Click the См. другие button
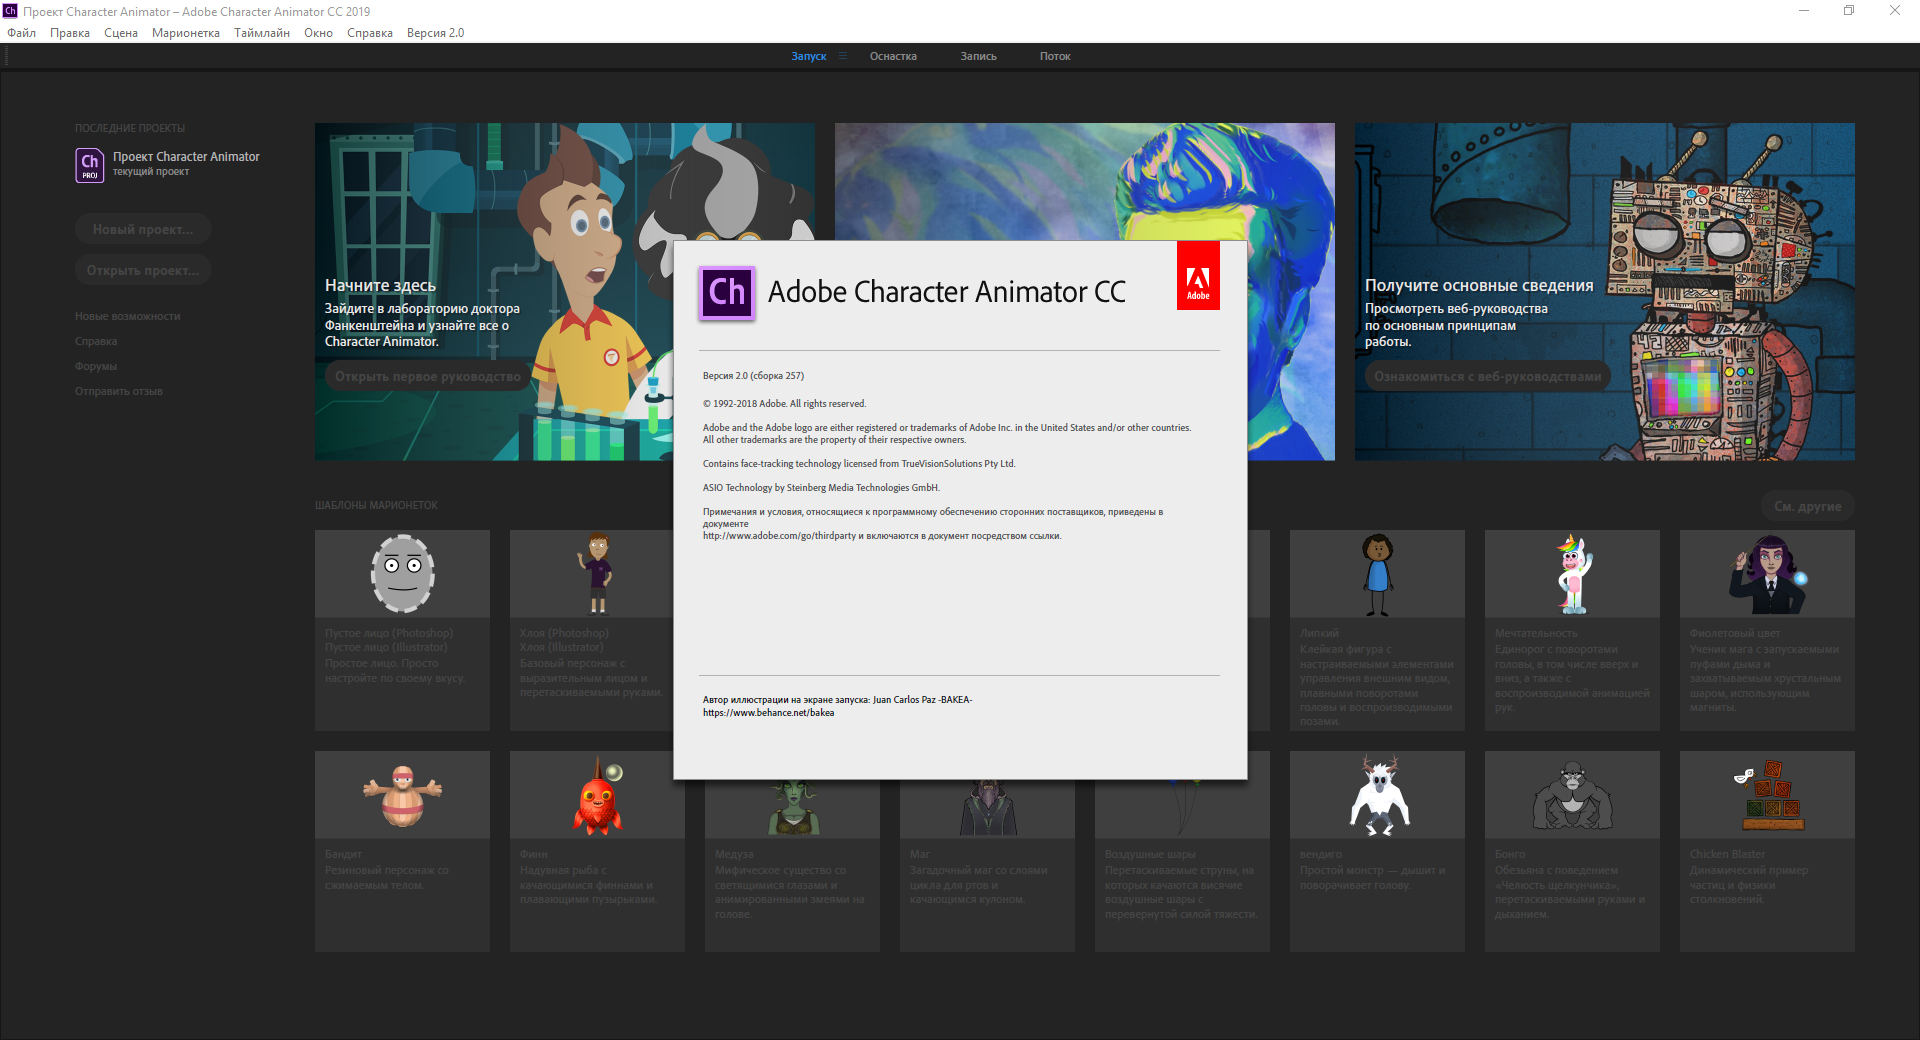Image resolution: width=1920 pixels, height=1040 pixels. tap(1807, 506)
